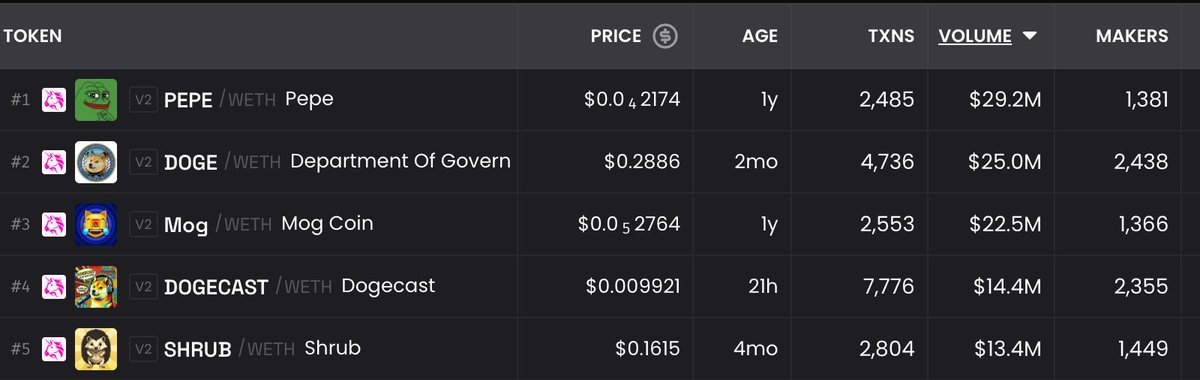The height and width of the screenshot is (380, 1200).
Task: Open the Dogecast token image
Action: pyautogui.click(x=96, y=287)
